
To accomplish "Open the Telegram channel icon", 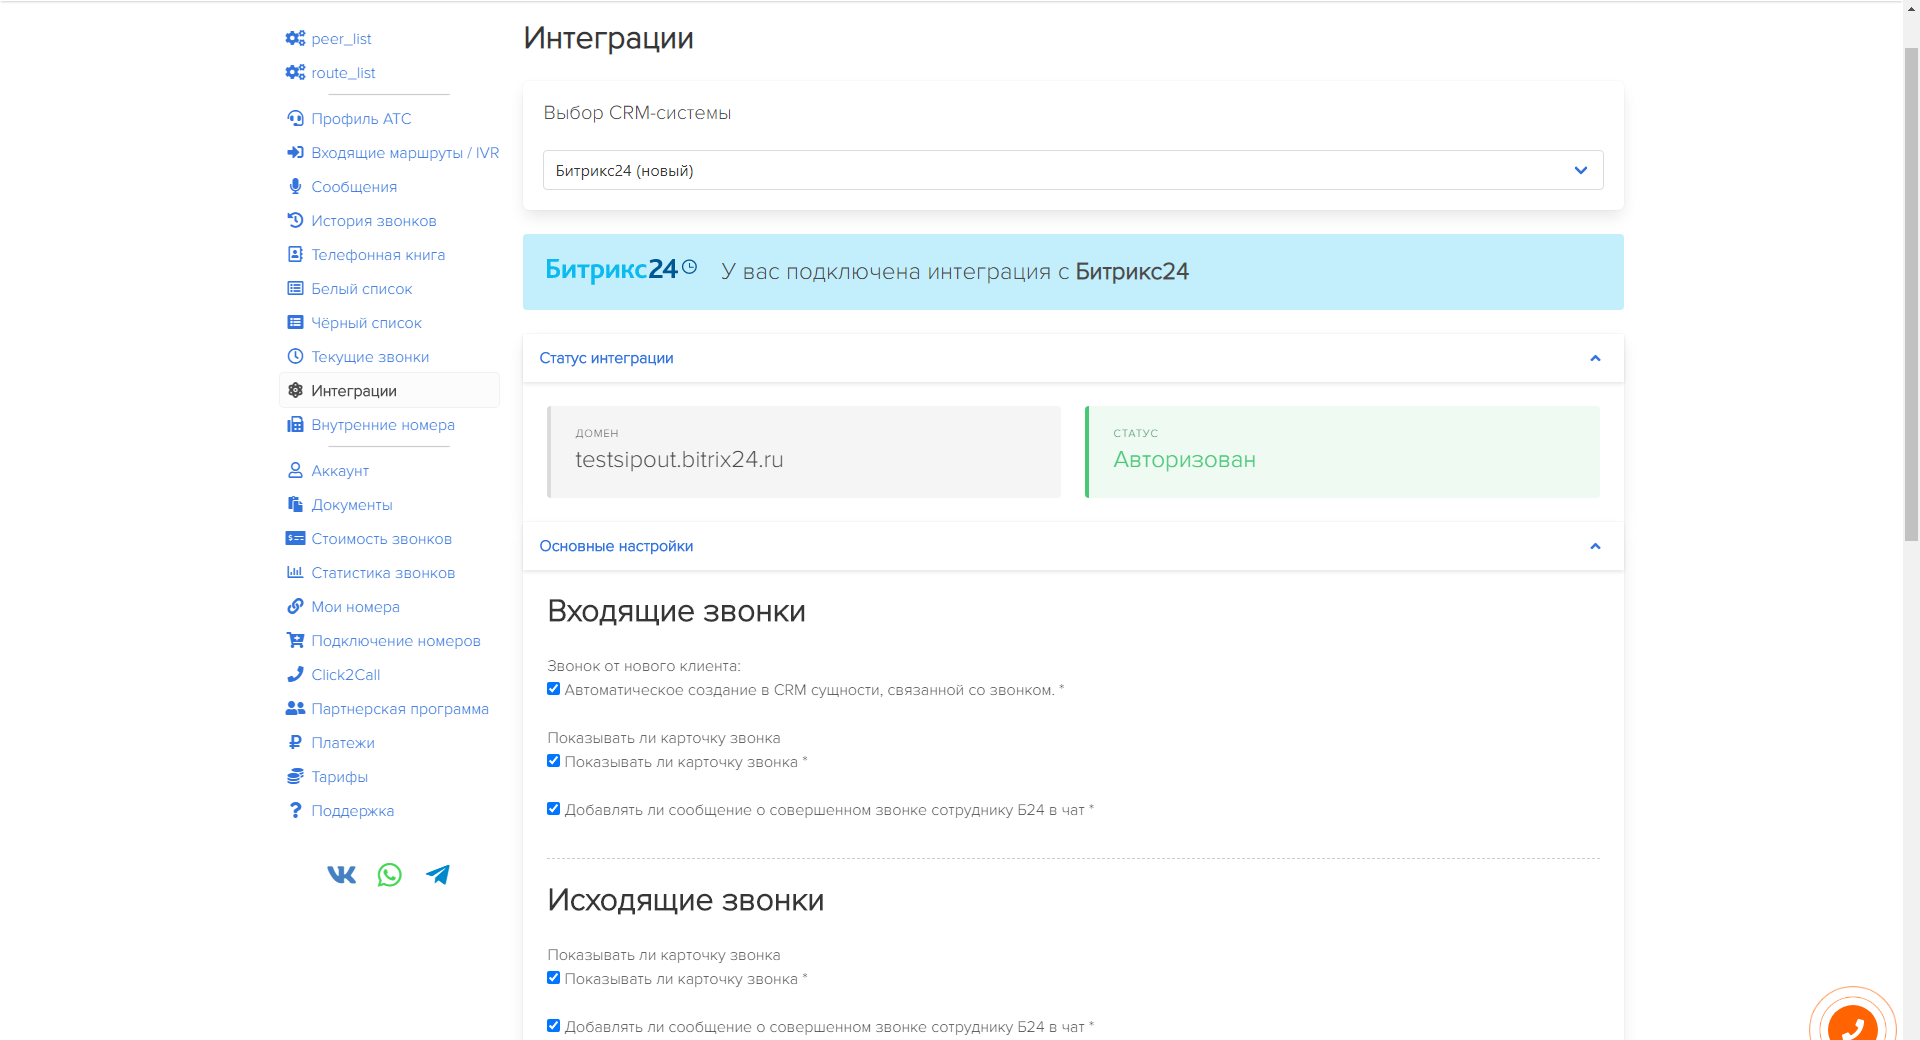I will tap(438, 875).
